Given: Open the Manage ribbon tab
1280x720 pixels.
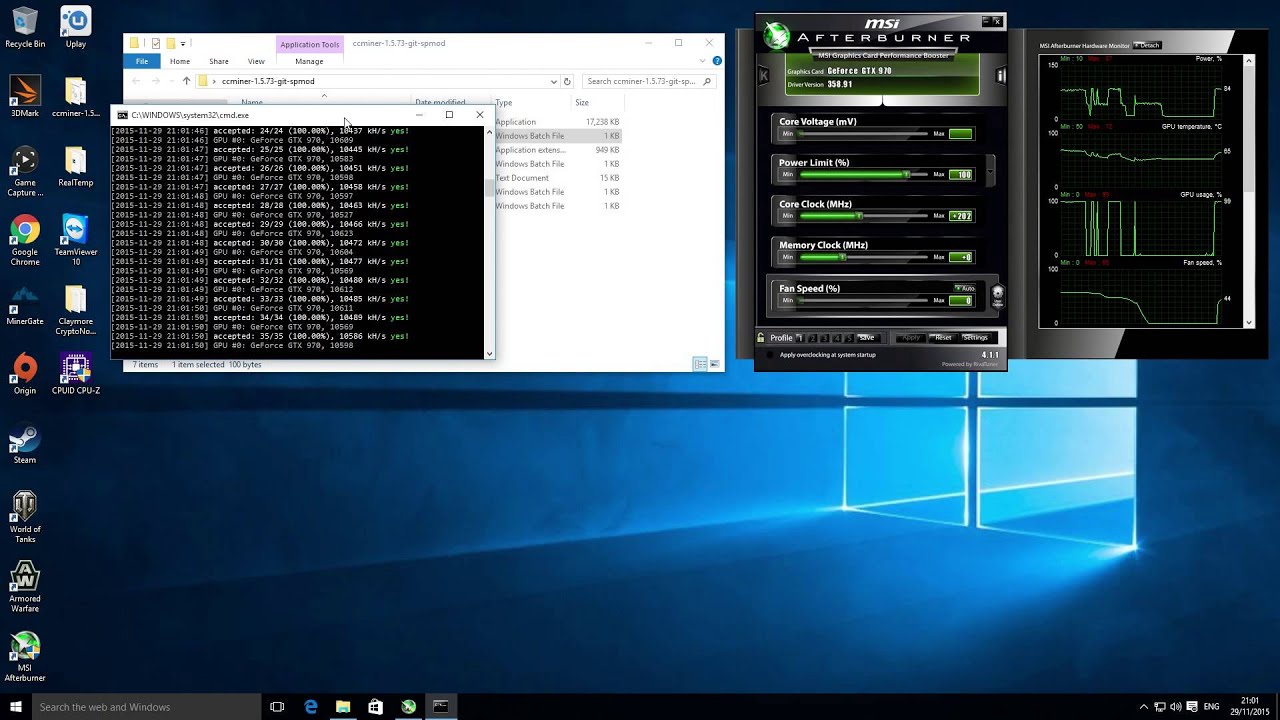Looking at the screenshot, I should click(x=309, y=61).
